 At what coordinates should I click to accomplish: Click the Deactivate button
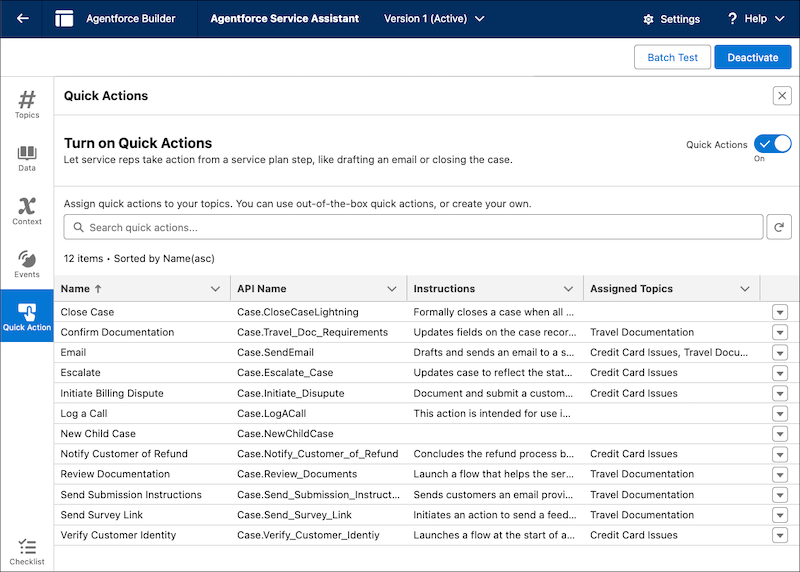(753, 57)
